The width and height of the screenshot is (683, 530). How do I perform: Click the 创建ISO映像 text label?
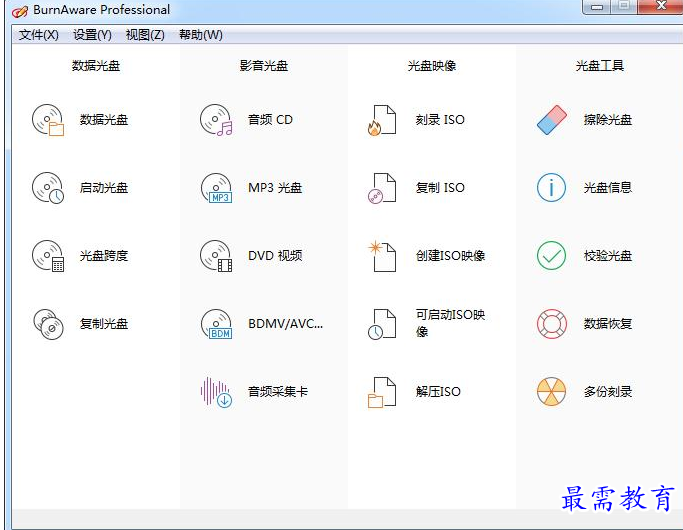[450, 256]
